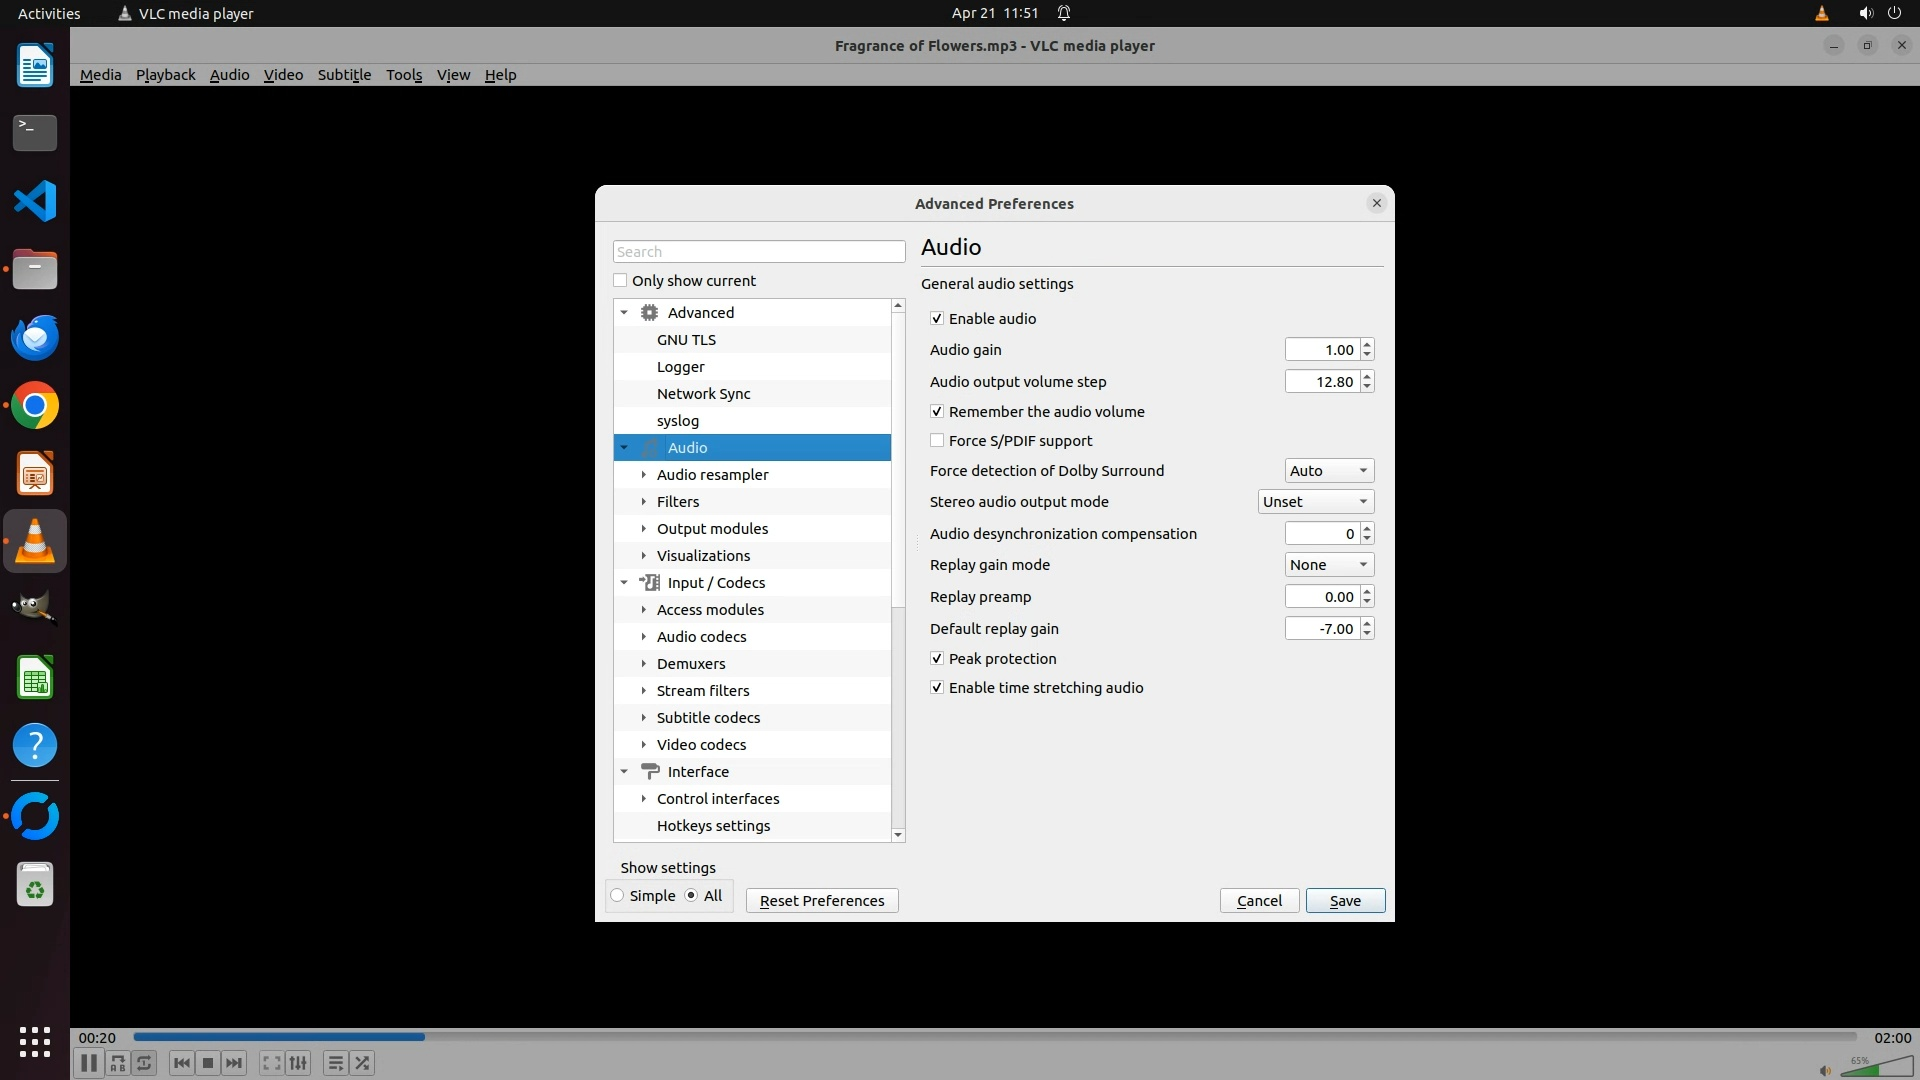Enable Force S/PDIF support
Screen dimensions: 1920x1080
coord(937,441)
